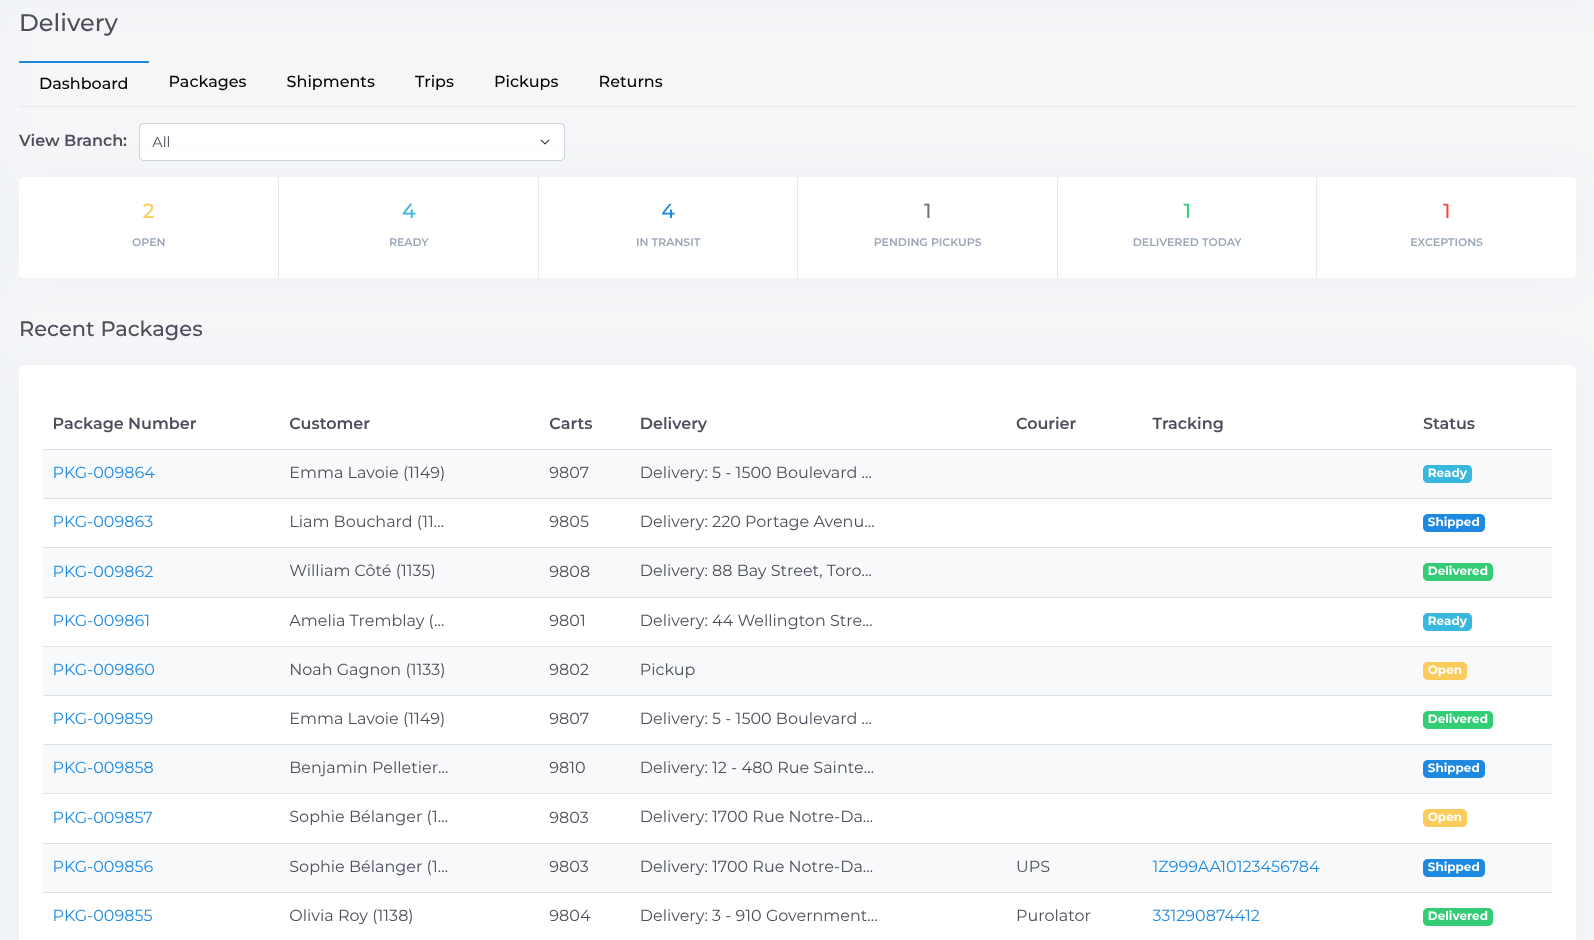Open the Exceptions stat card
The width and height of the screenshot is (1594, 940).
click(x=1446, y=227)
